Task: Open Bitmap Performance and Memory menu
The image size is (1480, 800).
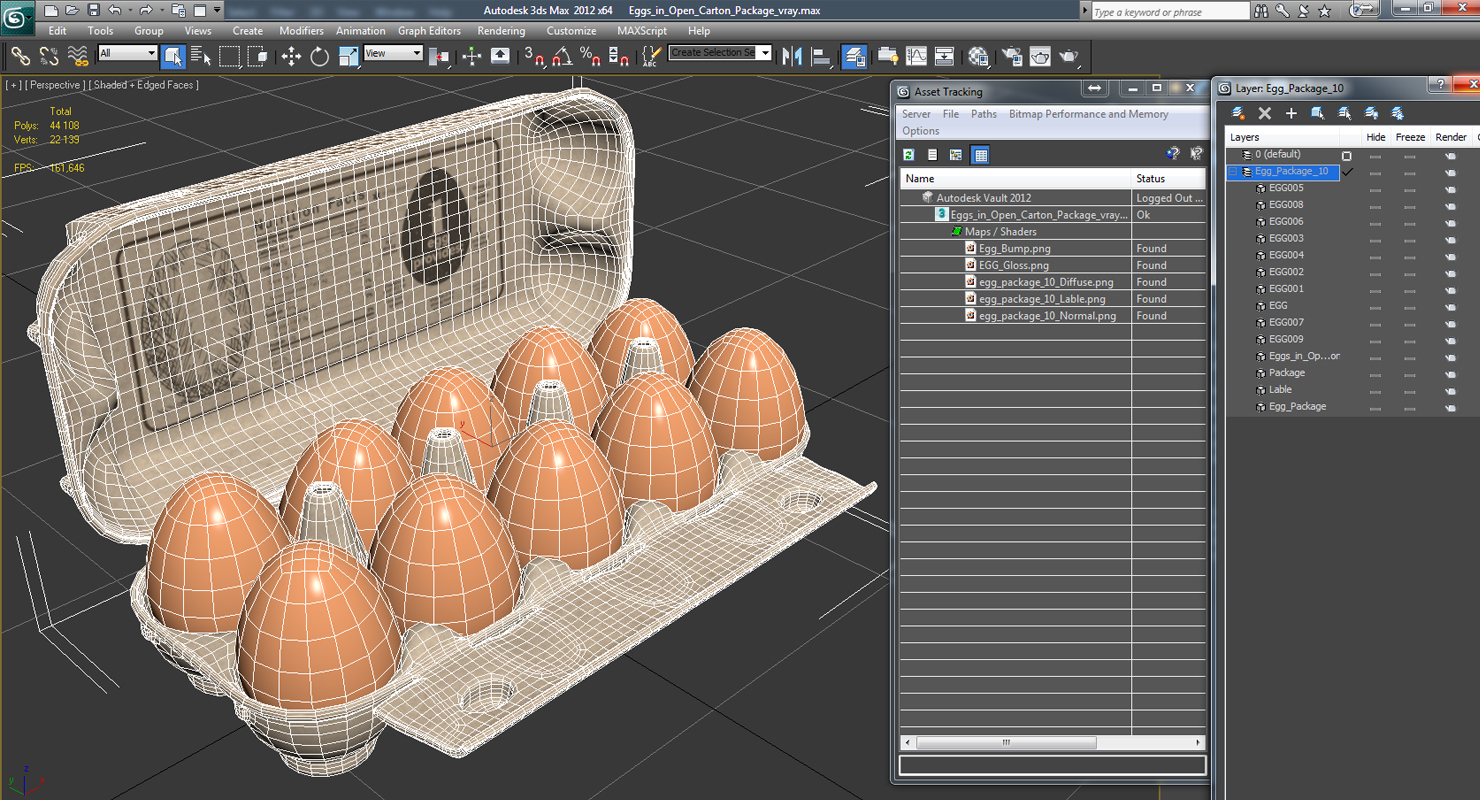Action: pyautogui.click(x=1088, y=114)
